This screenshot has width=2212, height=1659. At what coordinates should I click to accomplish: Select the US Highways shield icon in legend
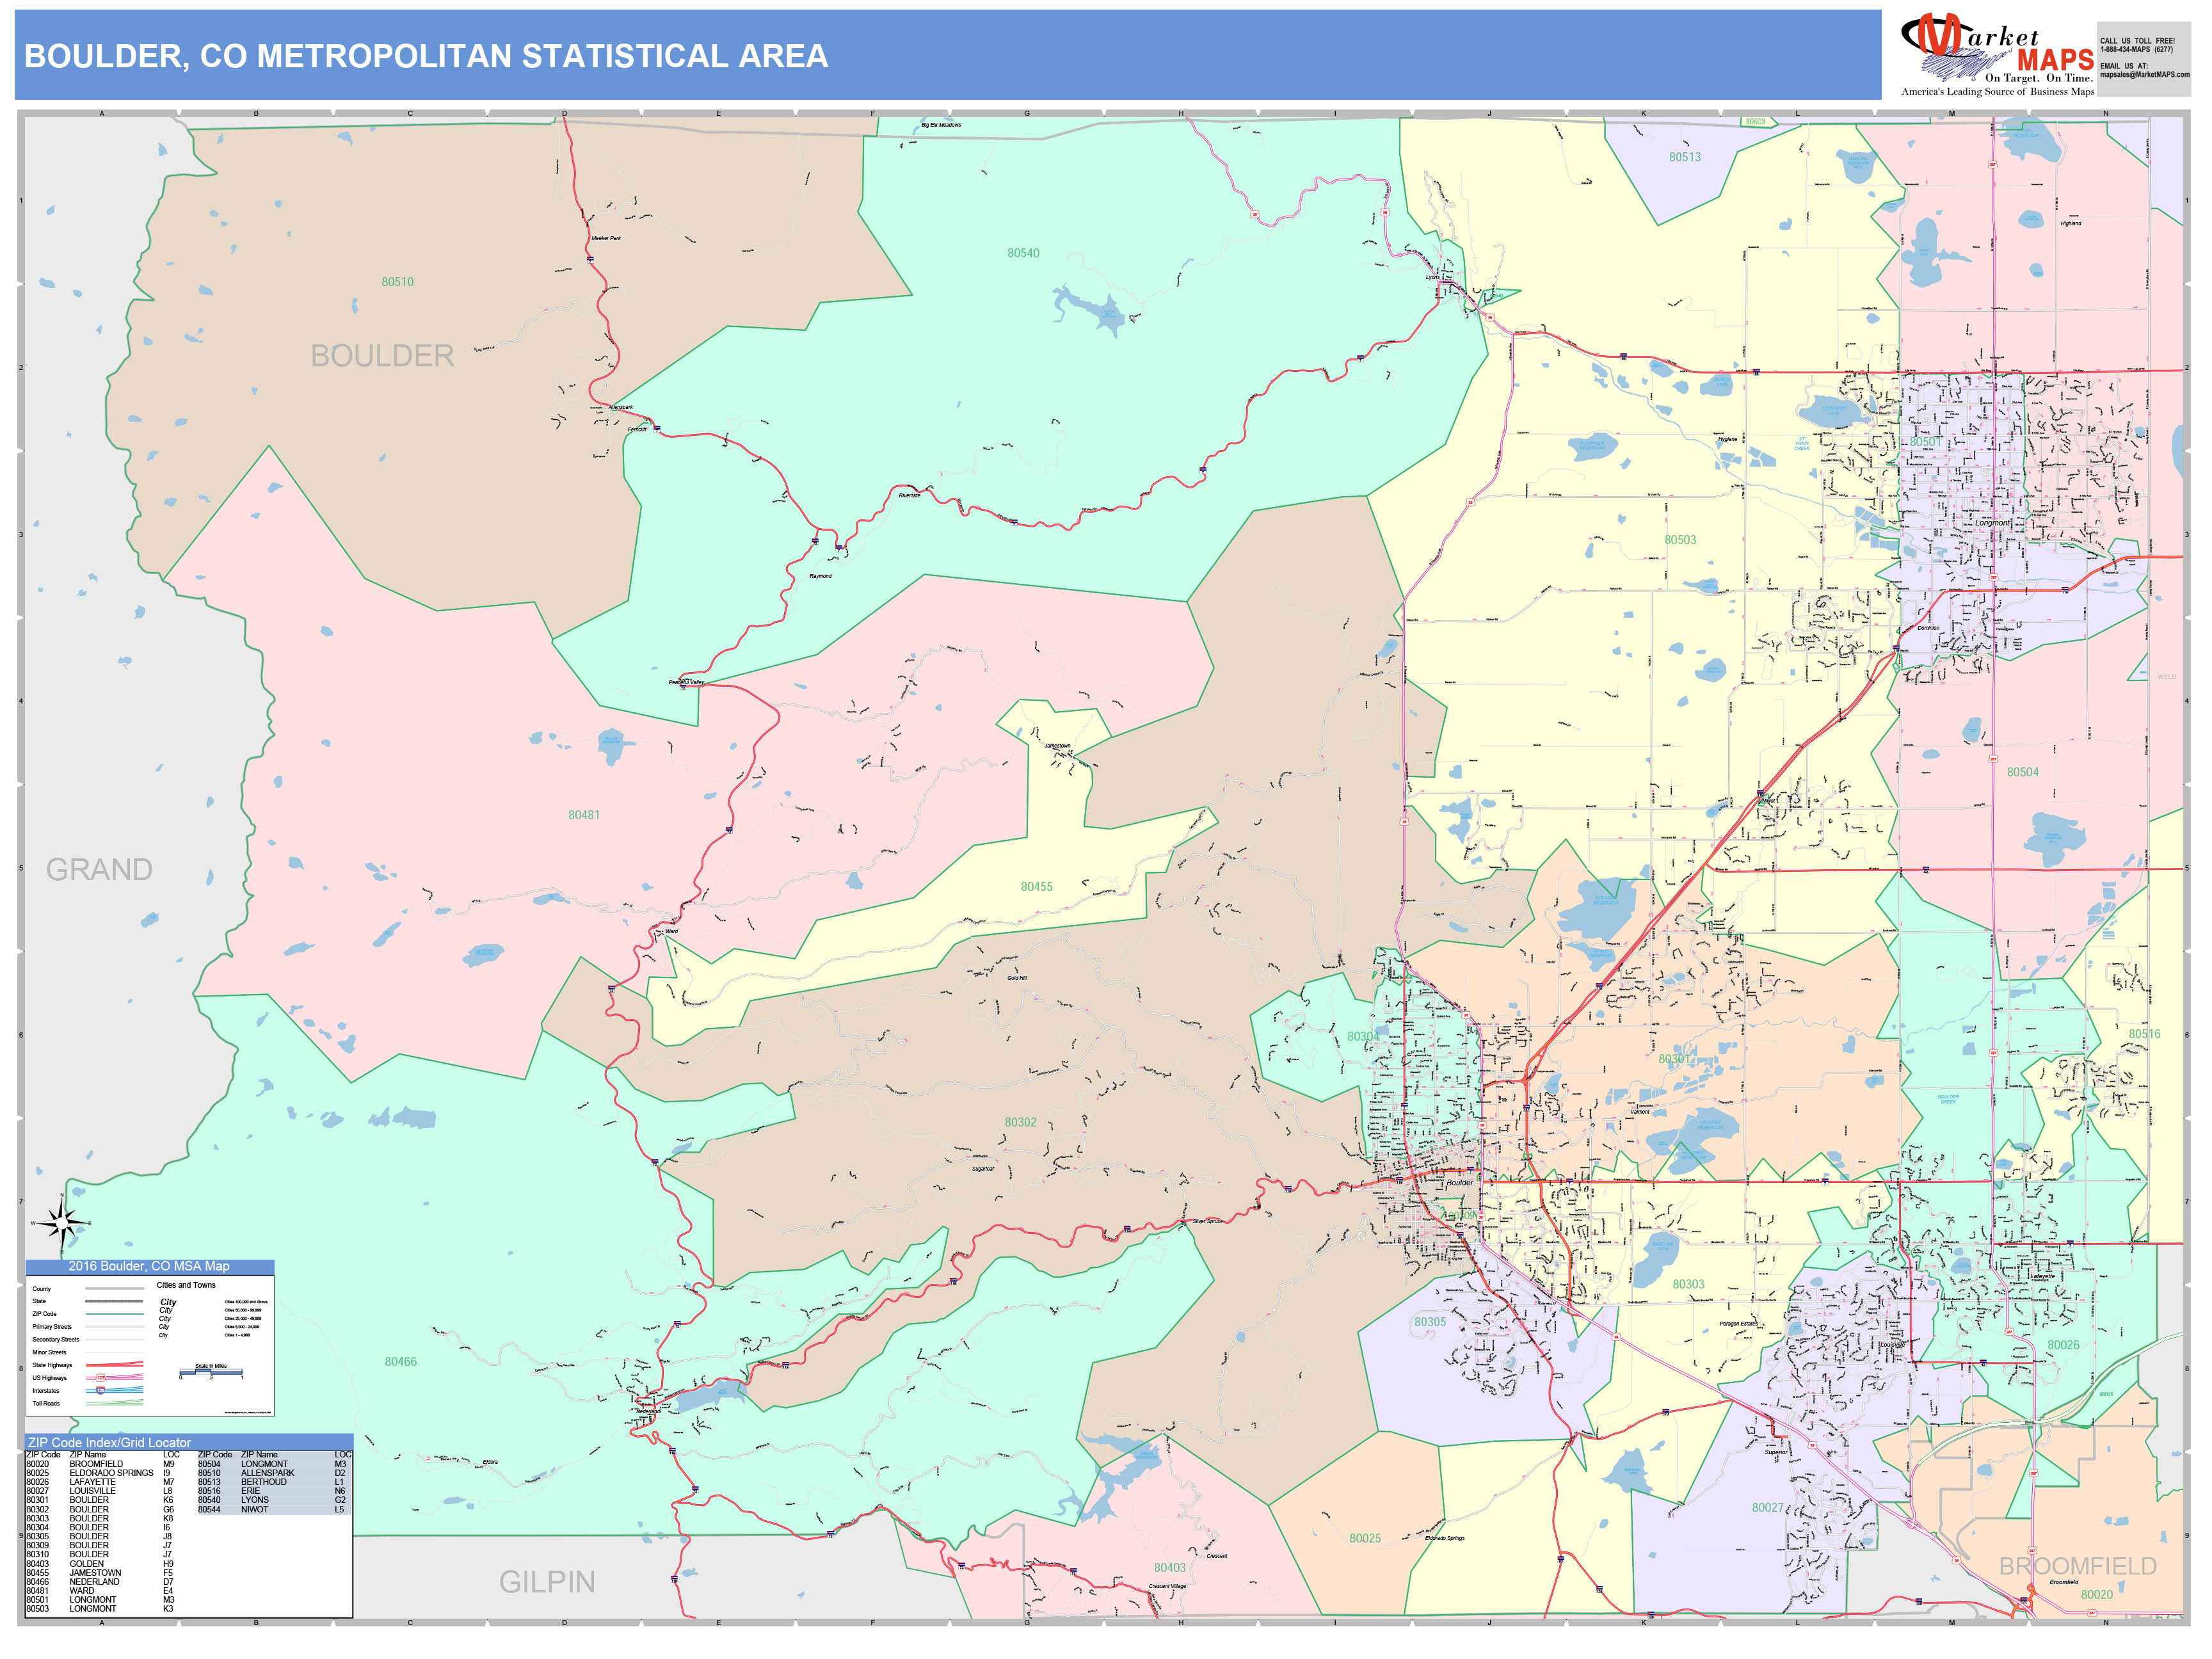[x=100, y=1378]
